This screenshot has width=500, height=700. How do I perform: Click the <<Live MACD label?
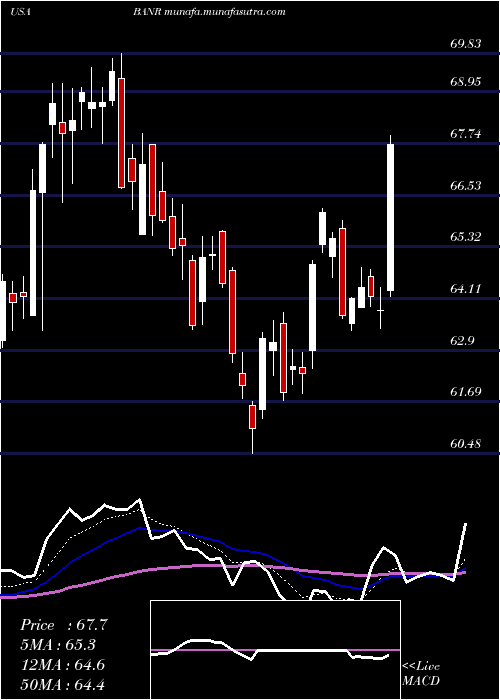421,674
